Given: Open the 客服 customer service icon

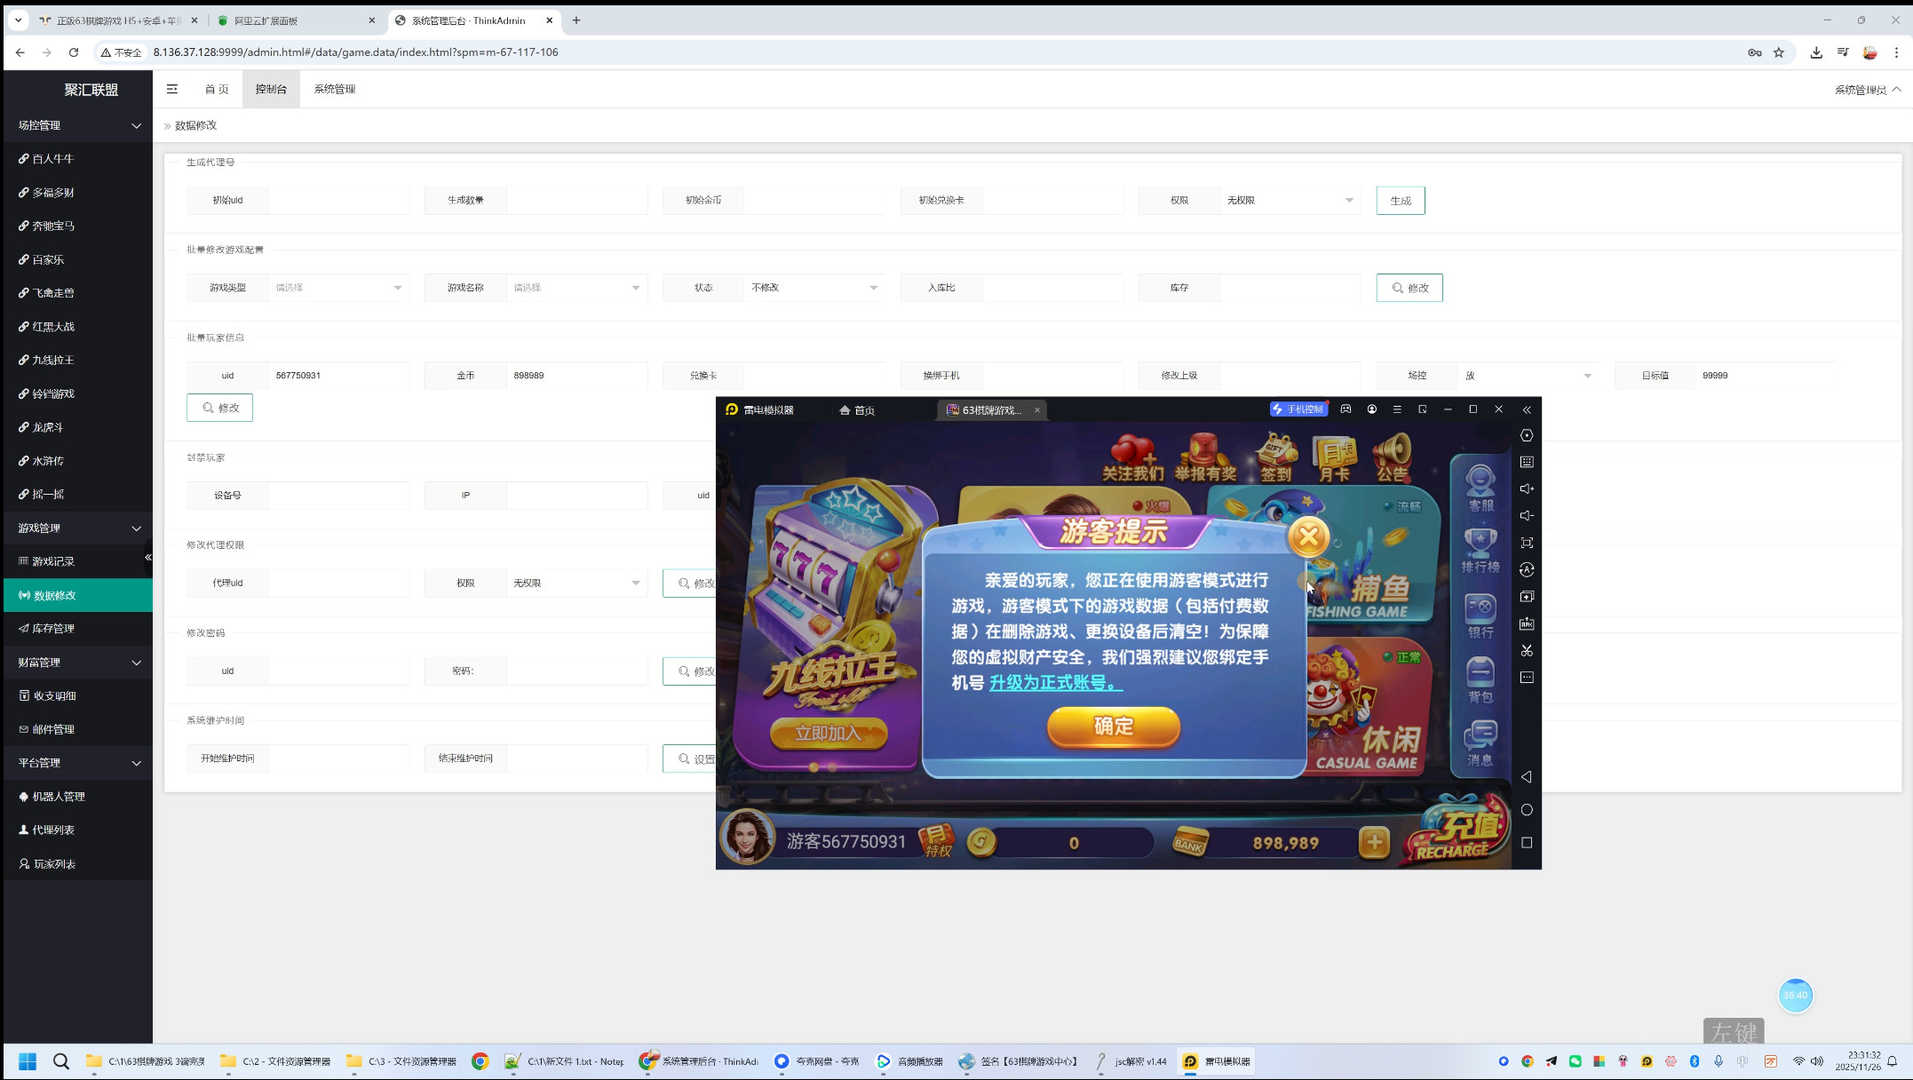Looking at the screenshot, I should (x=1480, y=488).
